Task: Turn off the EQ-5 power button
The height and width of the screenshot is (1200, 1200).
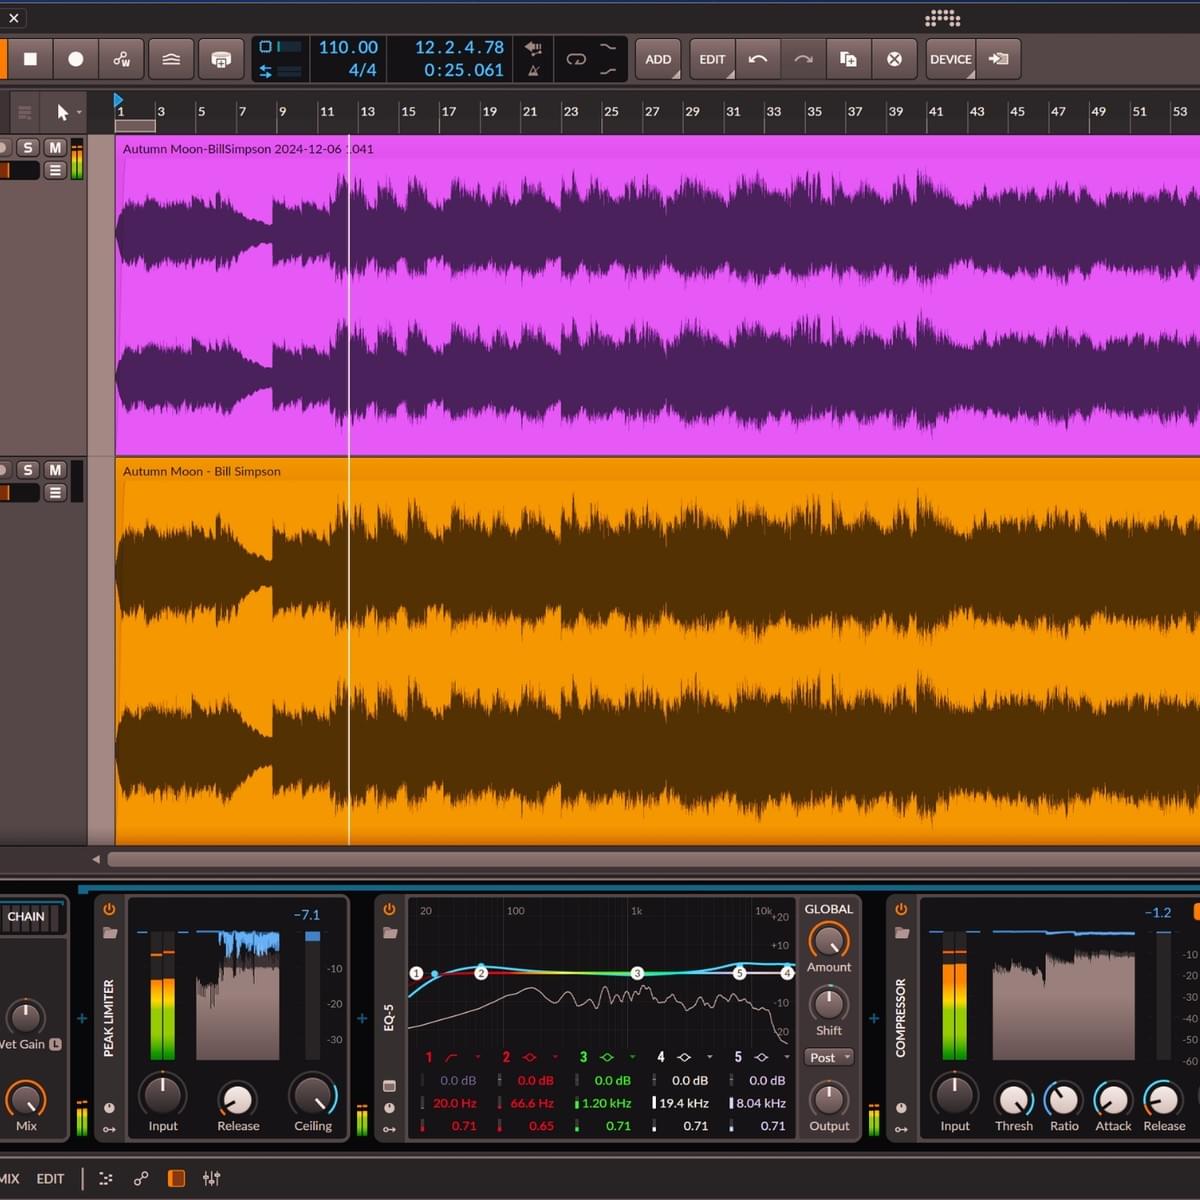Action: (x=389, y=909)
